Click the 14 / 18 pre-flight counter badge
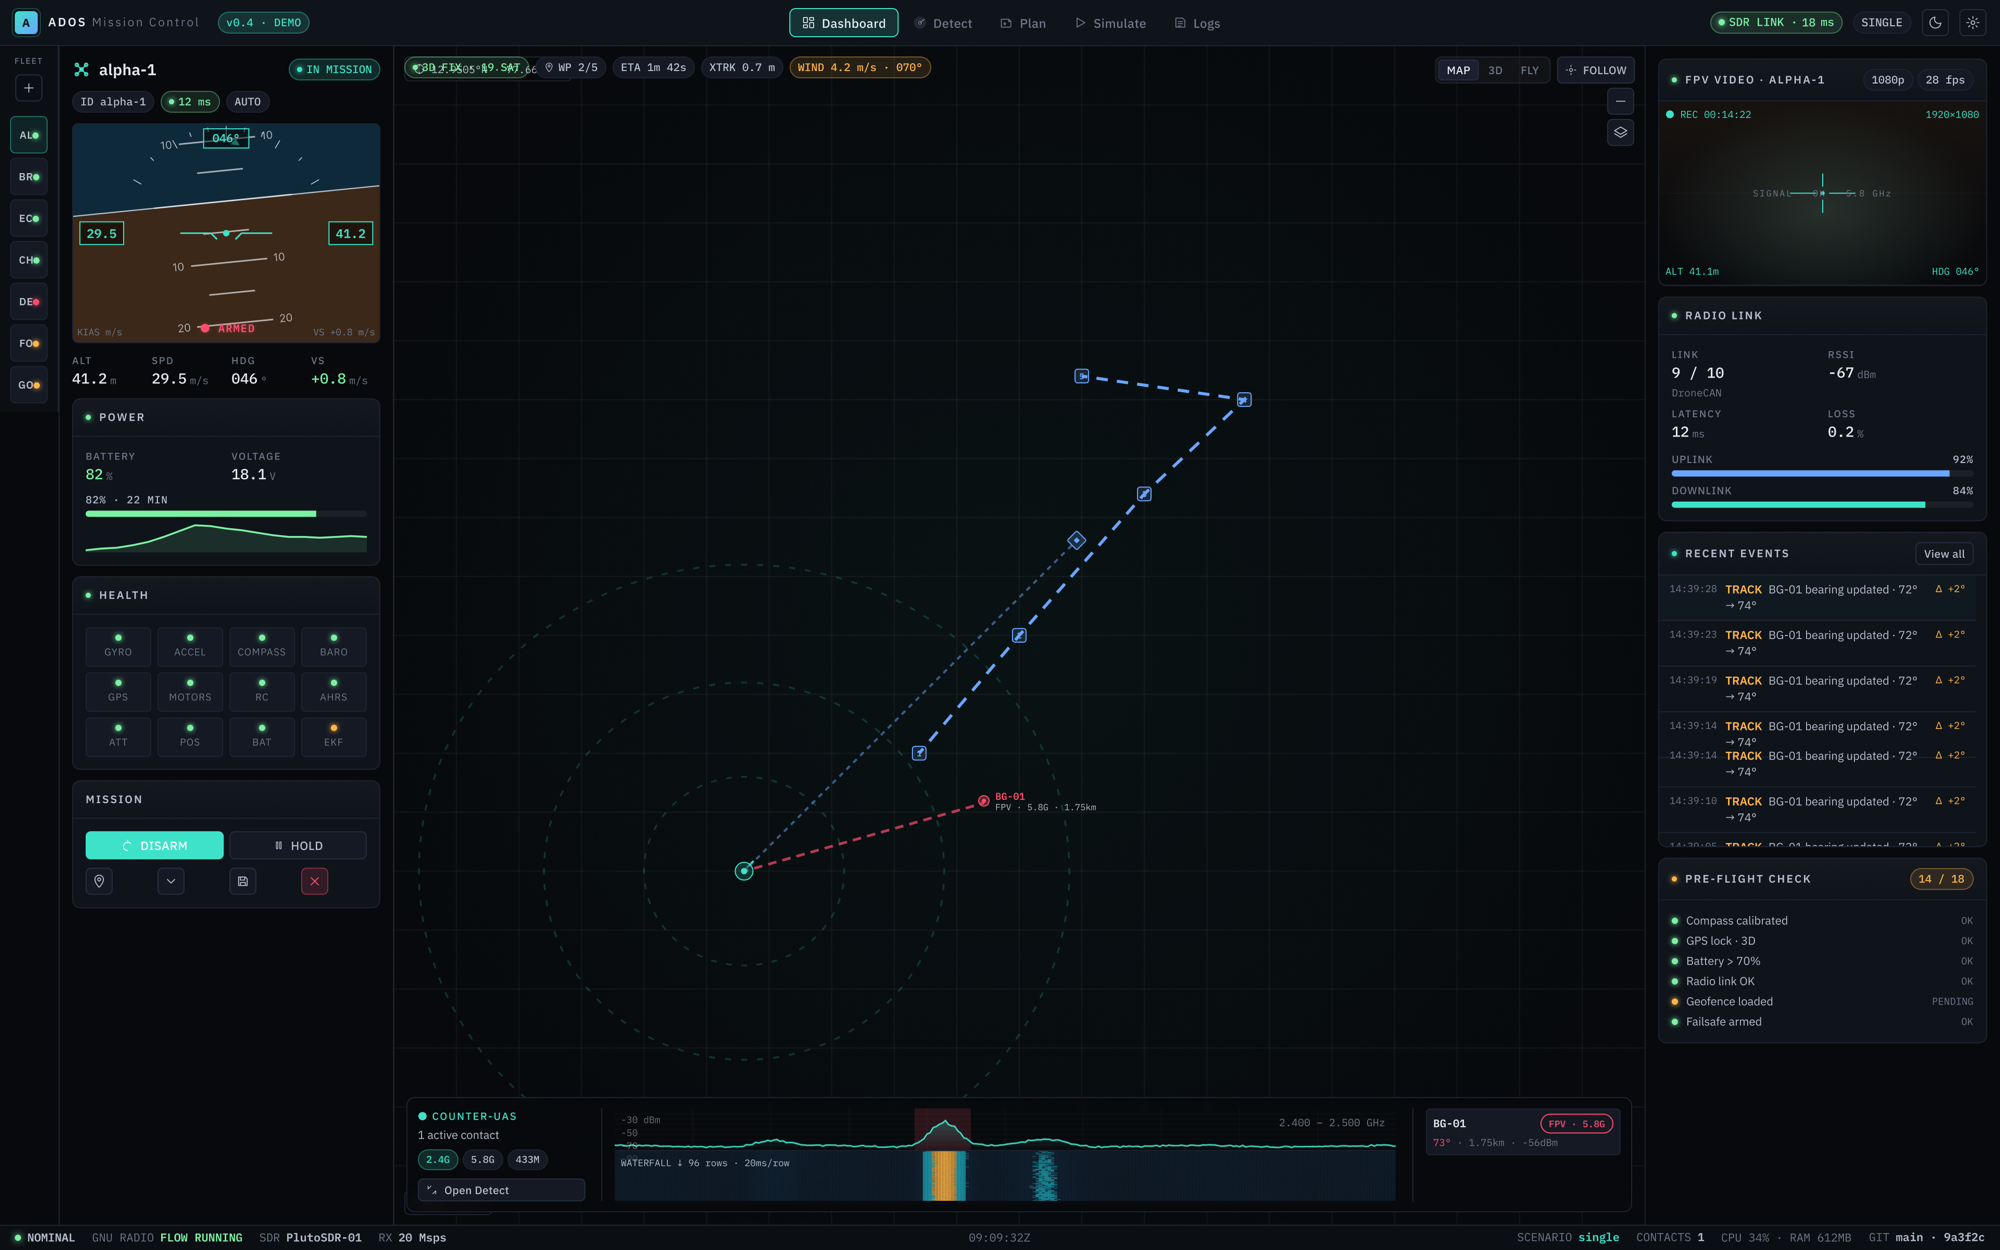 click(1941, 879)
